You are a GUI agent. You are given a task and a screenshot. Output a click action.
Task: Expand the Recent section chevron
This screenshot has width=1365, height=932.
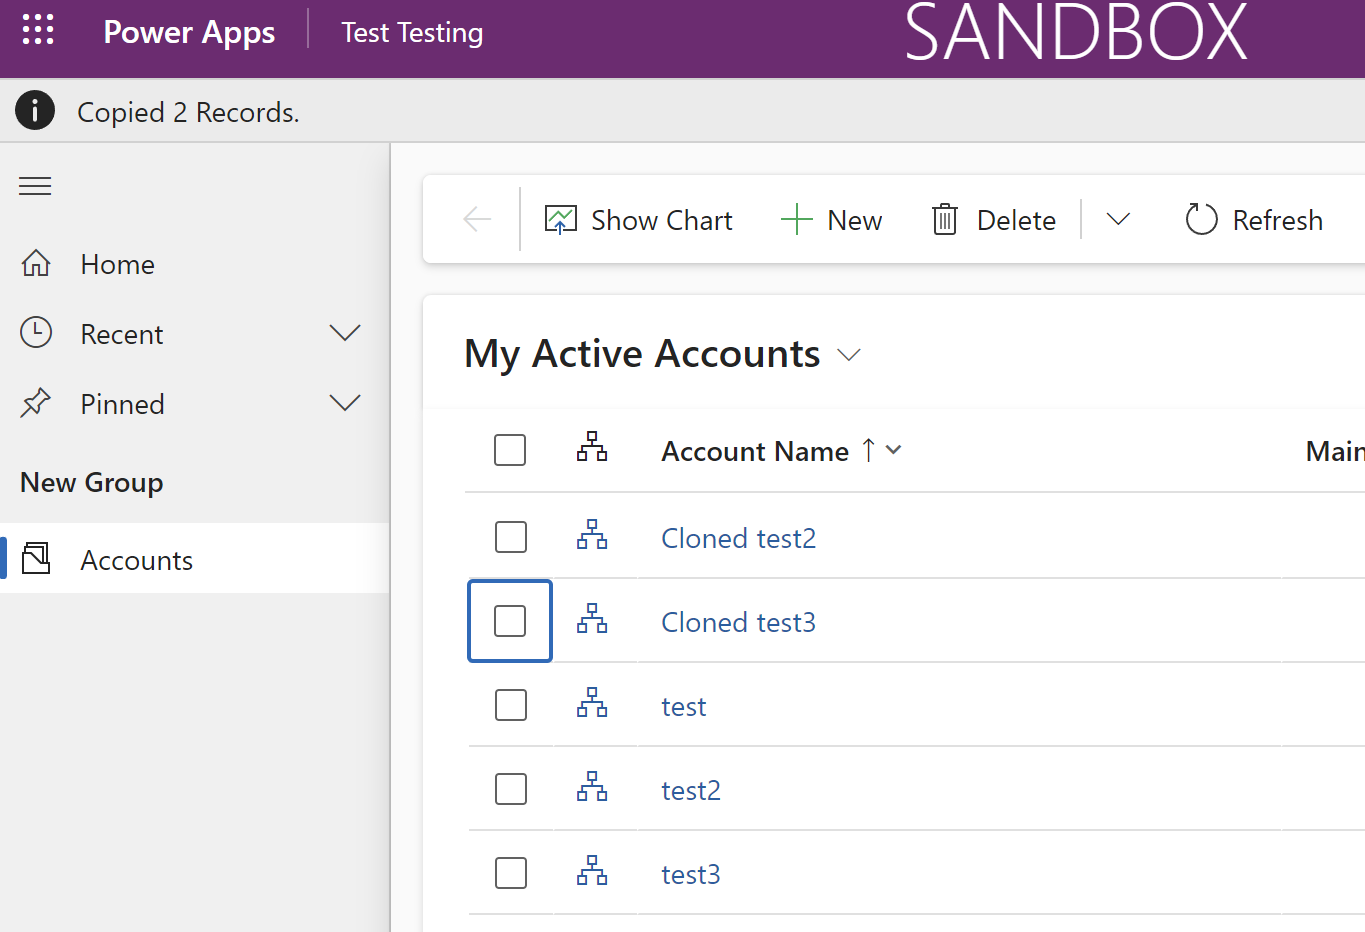pyautogui.click(x=345, y=333)
